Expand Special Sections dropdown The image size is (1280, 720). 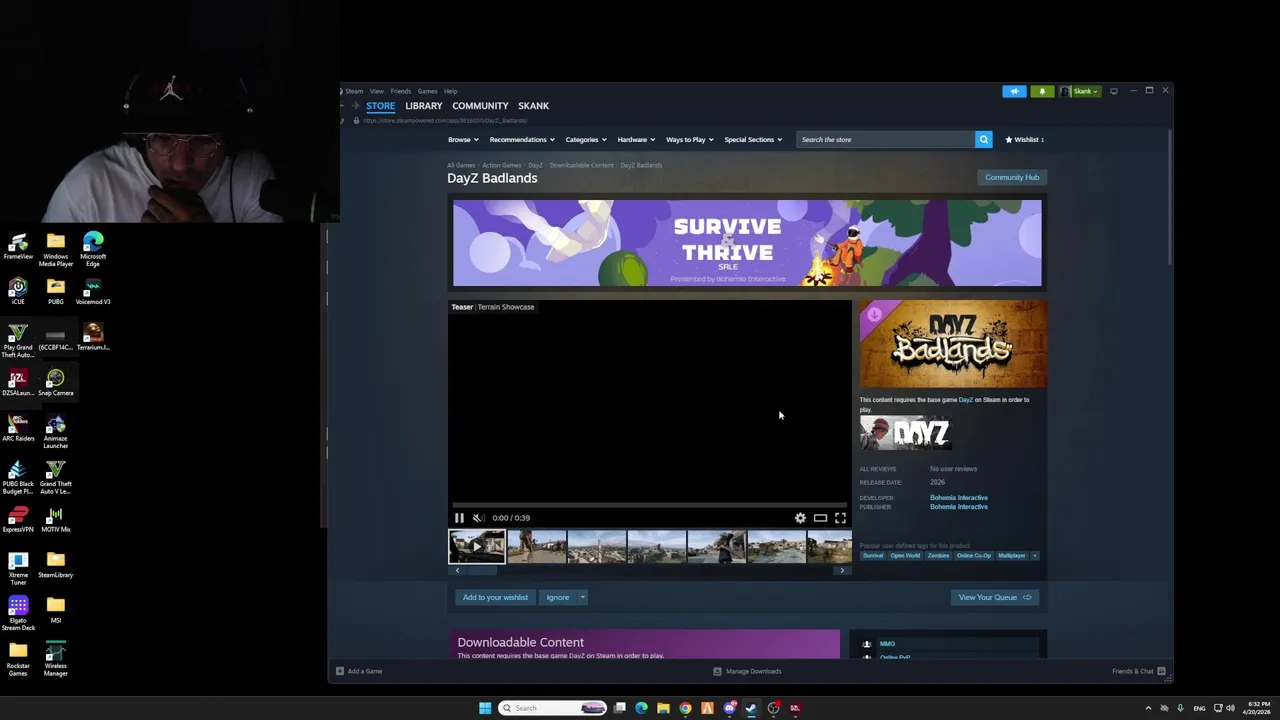(753, 140)
